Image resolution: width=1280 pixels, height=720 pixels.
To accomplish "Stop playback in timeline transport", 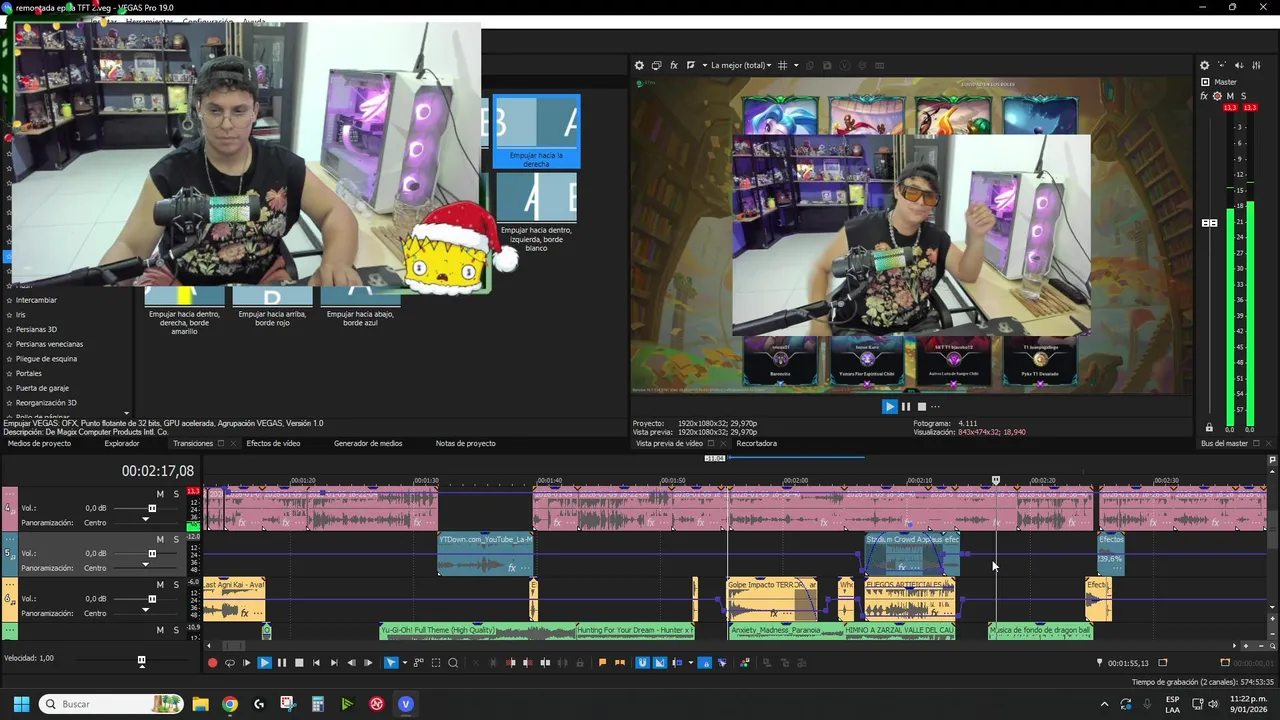I will [x=299, y=662].
